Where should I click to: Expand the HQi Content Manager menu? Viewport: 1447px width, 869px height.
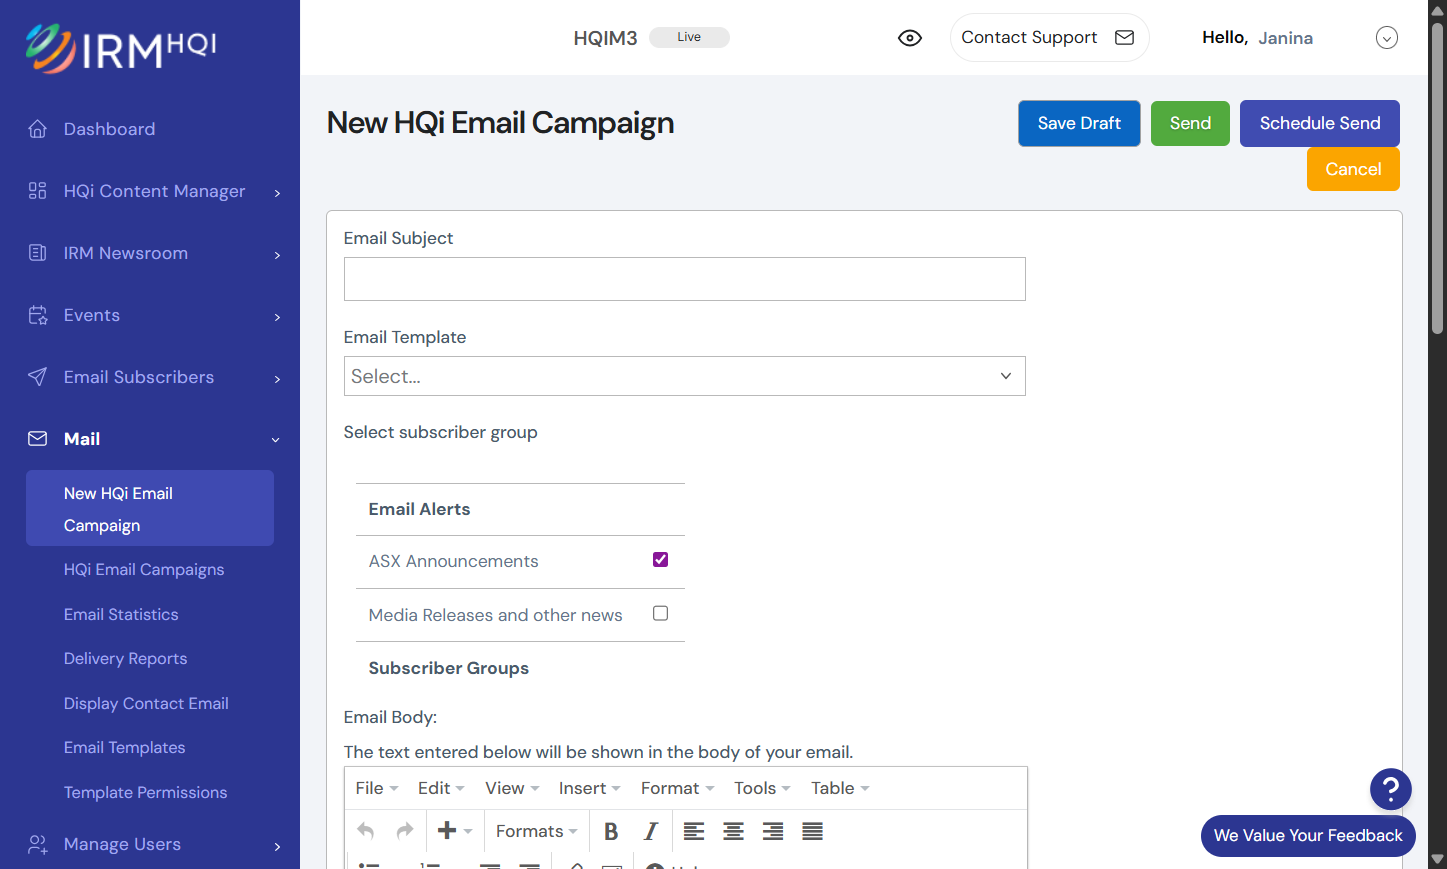(x=277, y=193)
